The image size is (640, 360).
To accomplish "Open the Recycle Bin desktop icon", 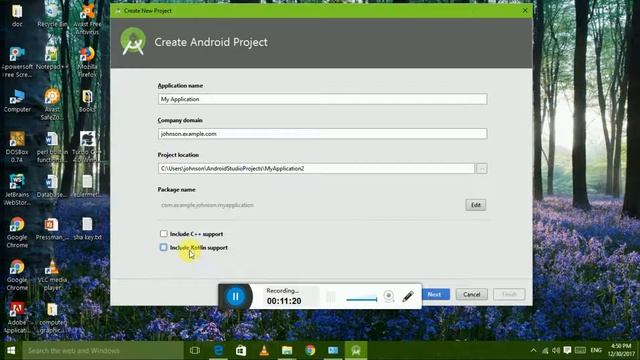I will pyautogui.click(x=52, y=15).
